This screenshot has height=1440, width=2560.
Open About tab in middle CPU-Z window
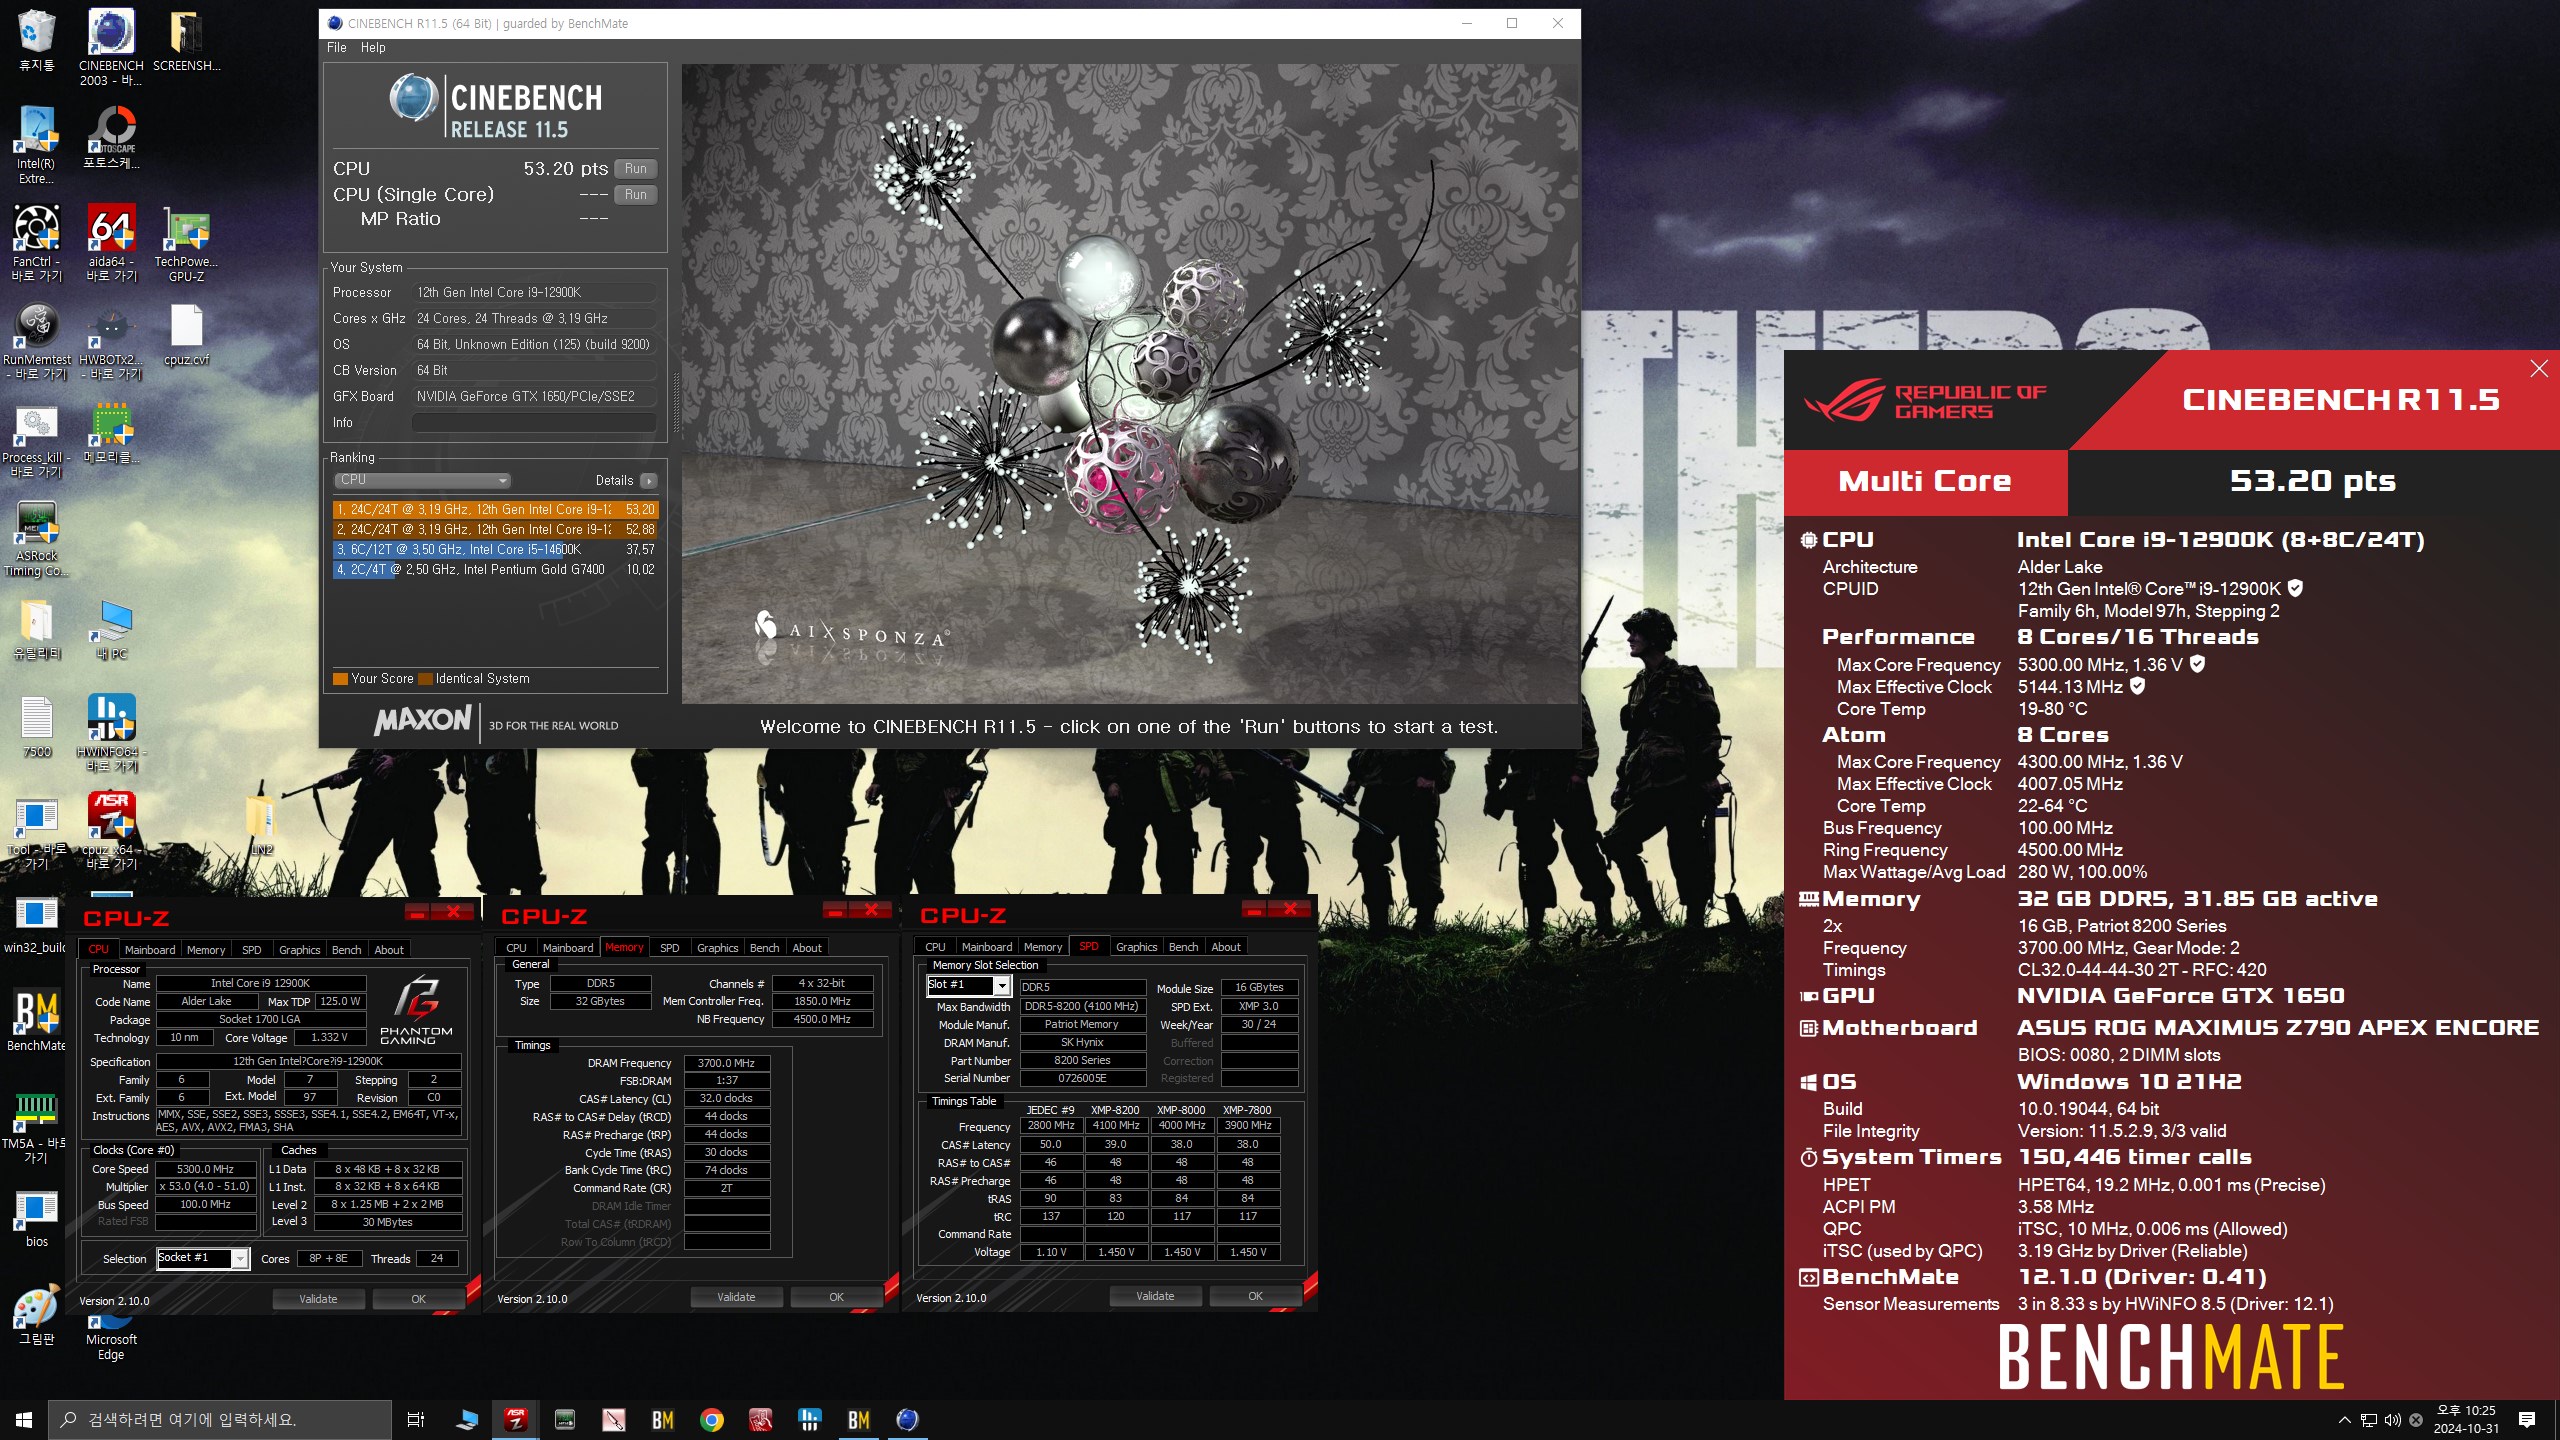[807, 948]
